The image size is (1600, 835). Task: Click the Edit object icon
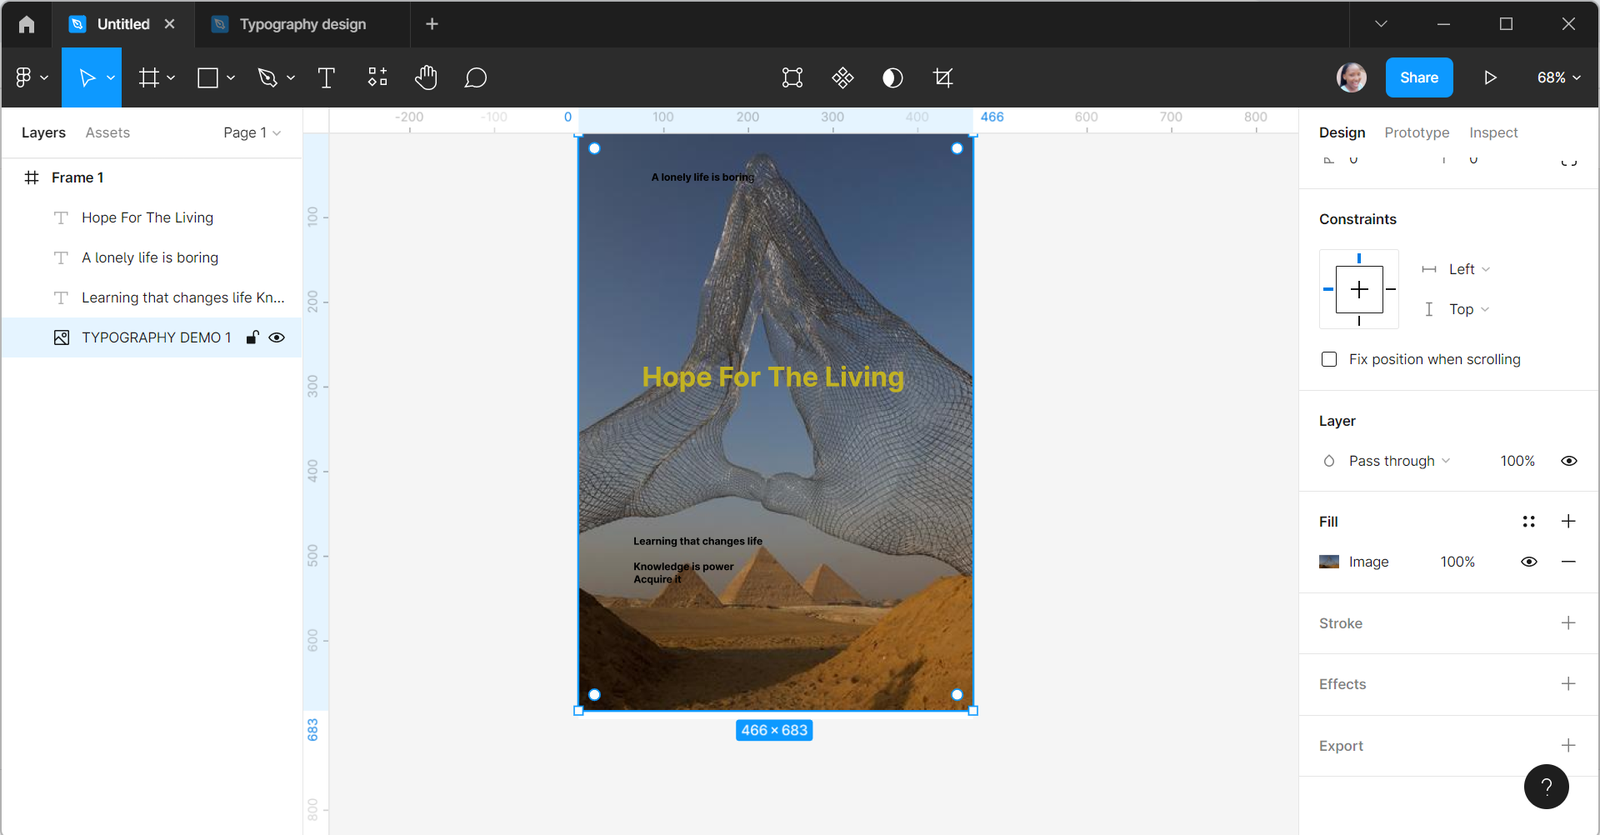click(x=792, y=77)
